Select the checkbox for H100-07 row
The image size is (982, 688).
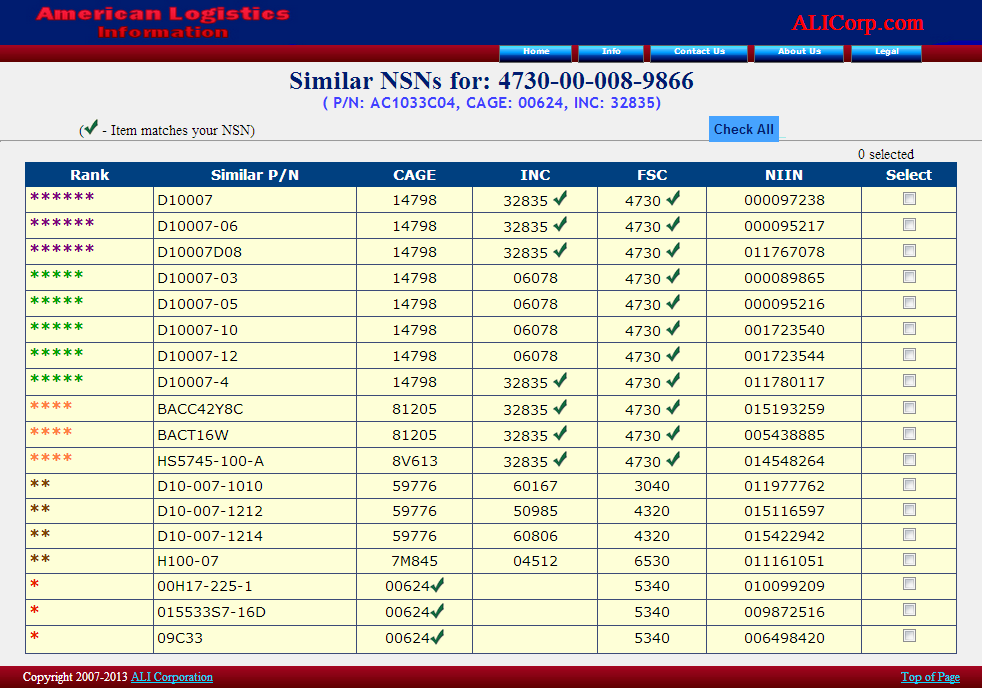pos(909,559)
